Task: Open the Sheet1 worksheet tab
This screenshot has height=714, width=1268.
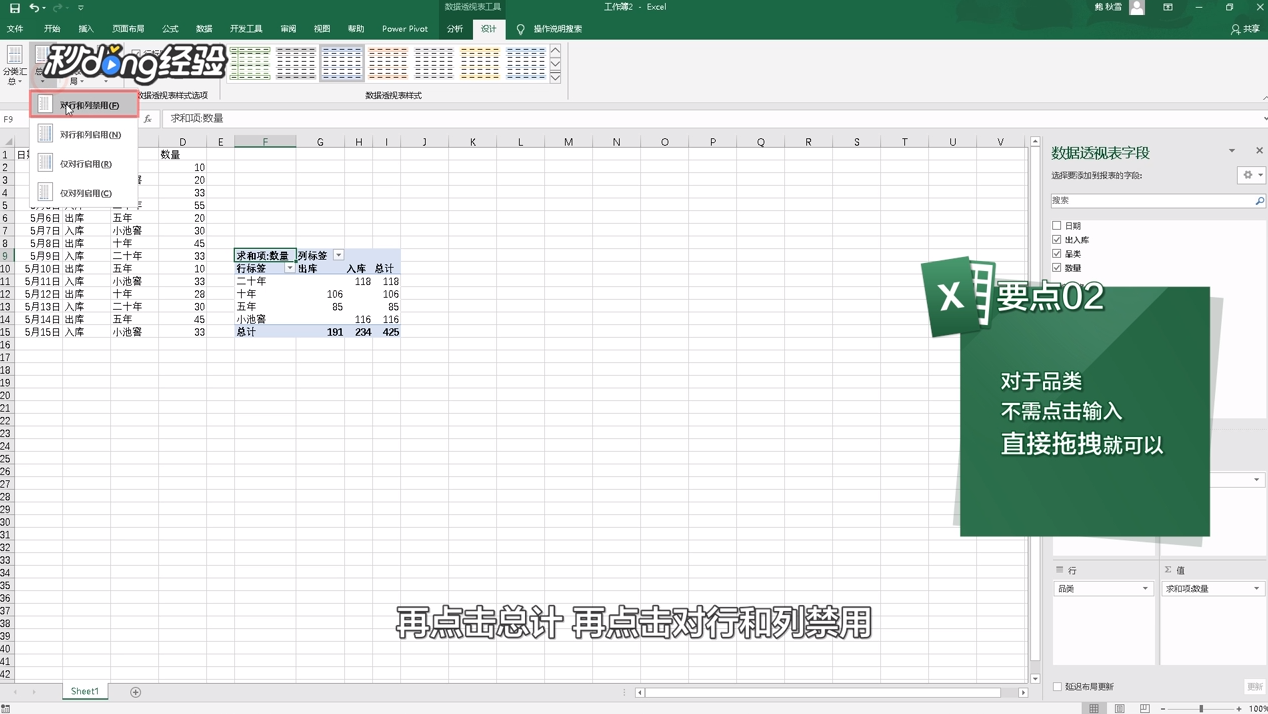Action: [x=84, y=691]
